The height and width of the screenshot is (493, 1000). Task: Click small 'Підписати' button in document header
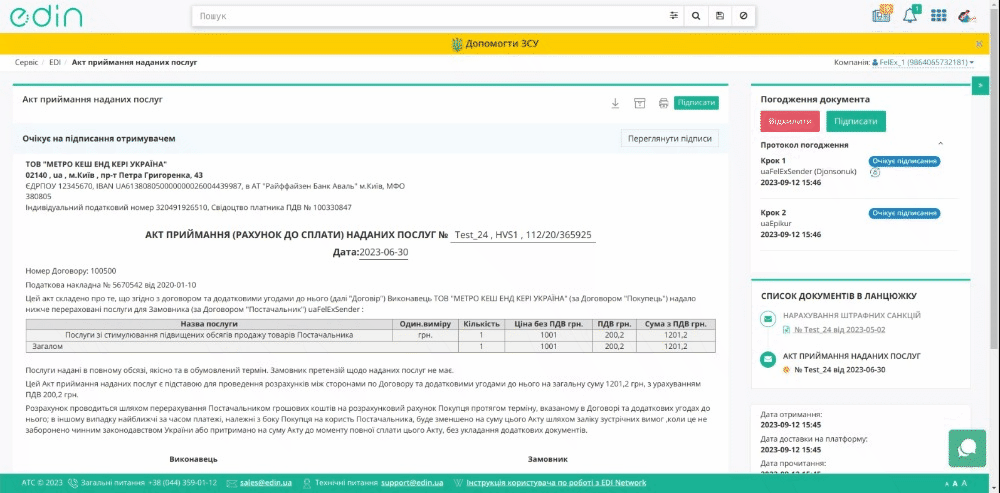(x=696, y=103)
